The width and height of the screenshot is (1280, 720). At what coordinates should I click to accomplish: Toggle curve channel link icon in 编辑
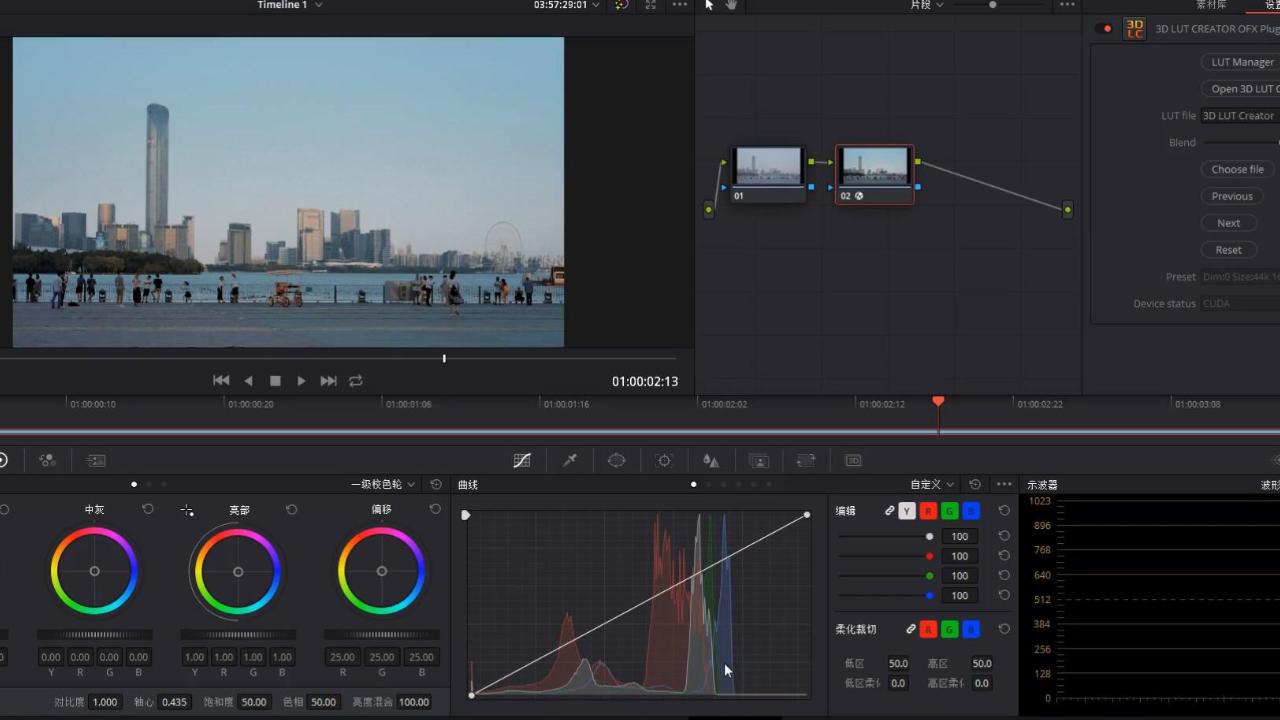pos(889,511)
